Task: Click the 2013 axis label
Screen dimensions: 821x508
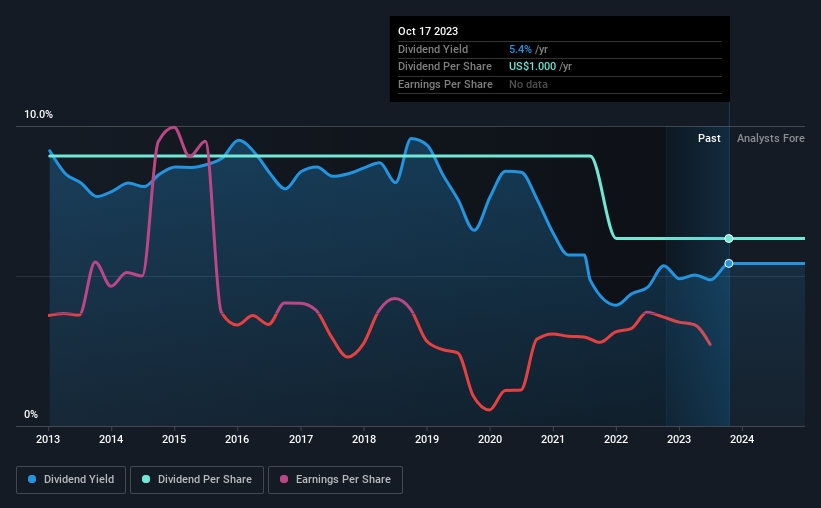Action: click(48, 439)
